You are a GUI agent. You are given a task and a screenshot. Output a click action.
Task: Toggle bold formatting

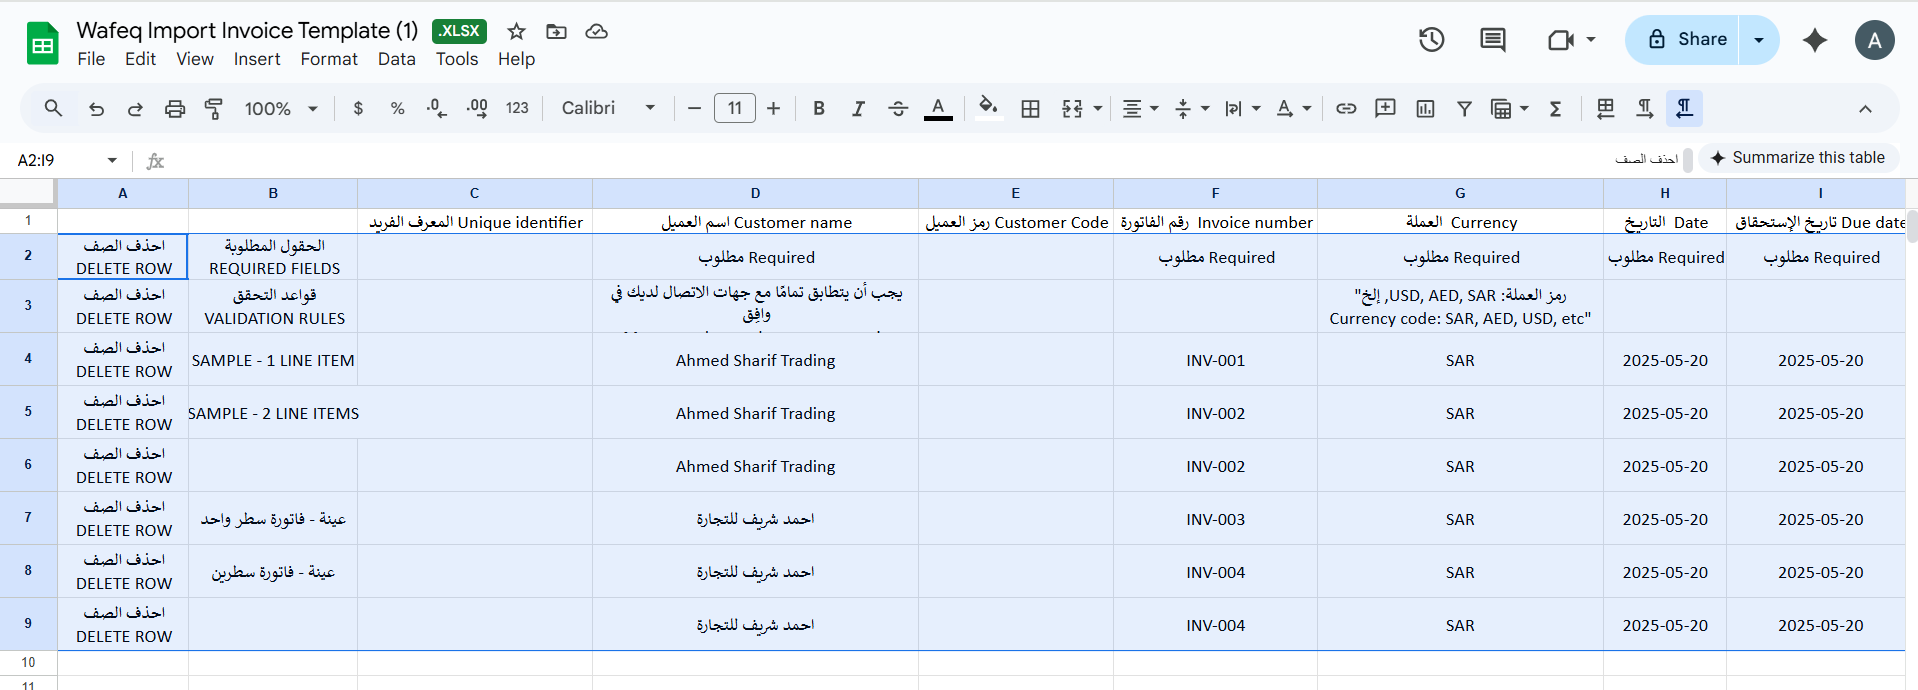click(819, 109)
